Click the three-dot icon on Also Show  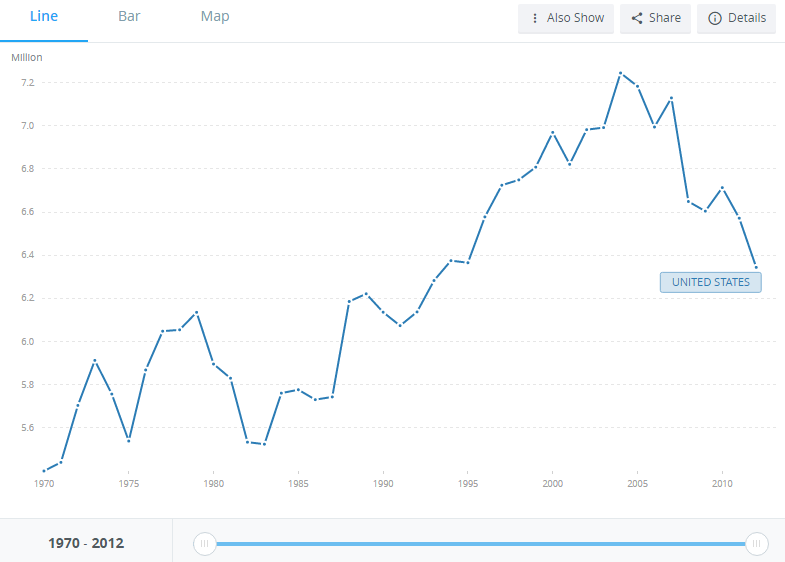(535, 18)
